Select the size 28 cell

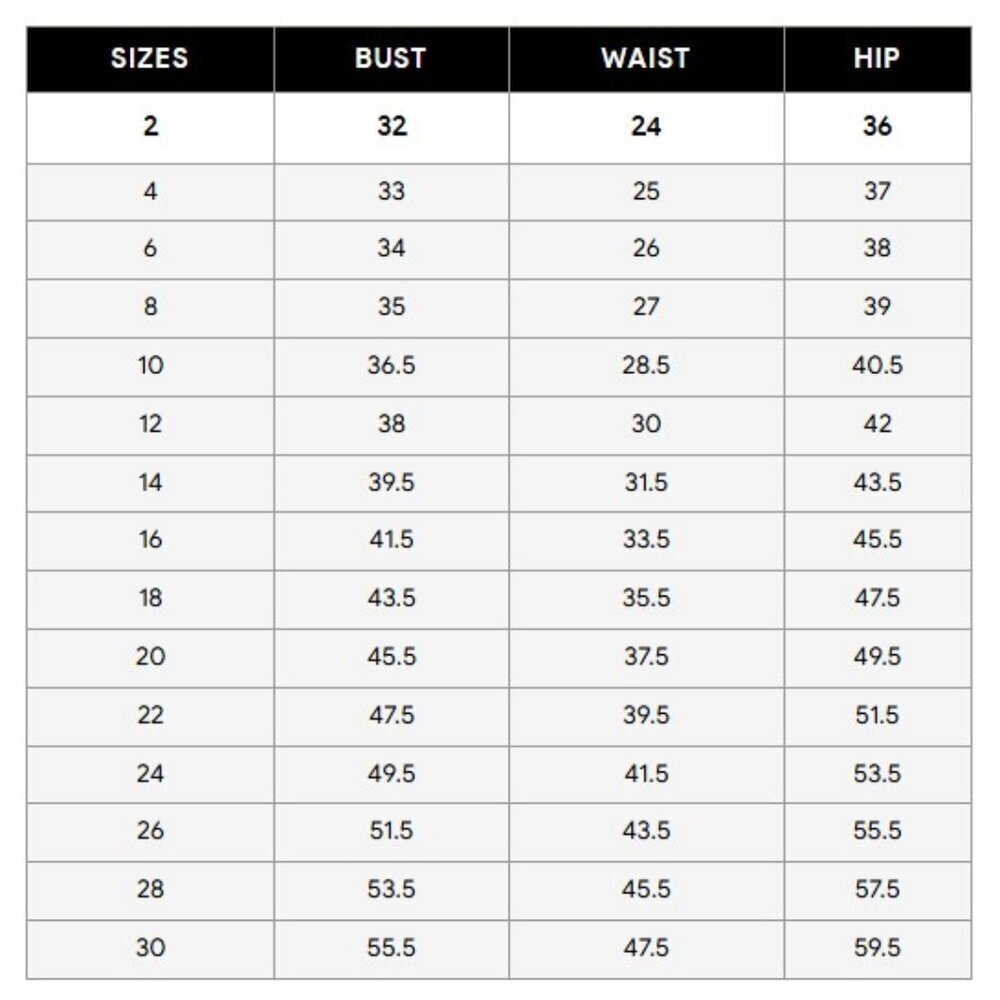[150, 890]
